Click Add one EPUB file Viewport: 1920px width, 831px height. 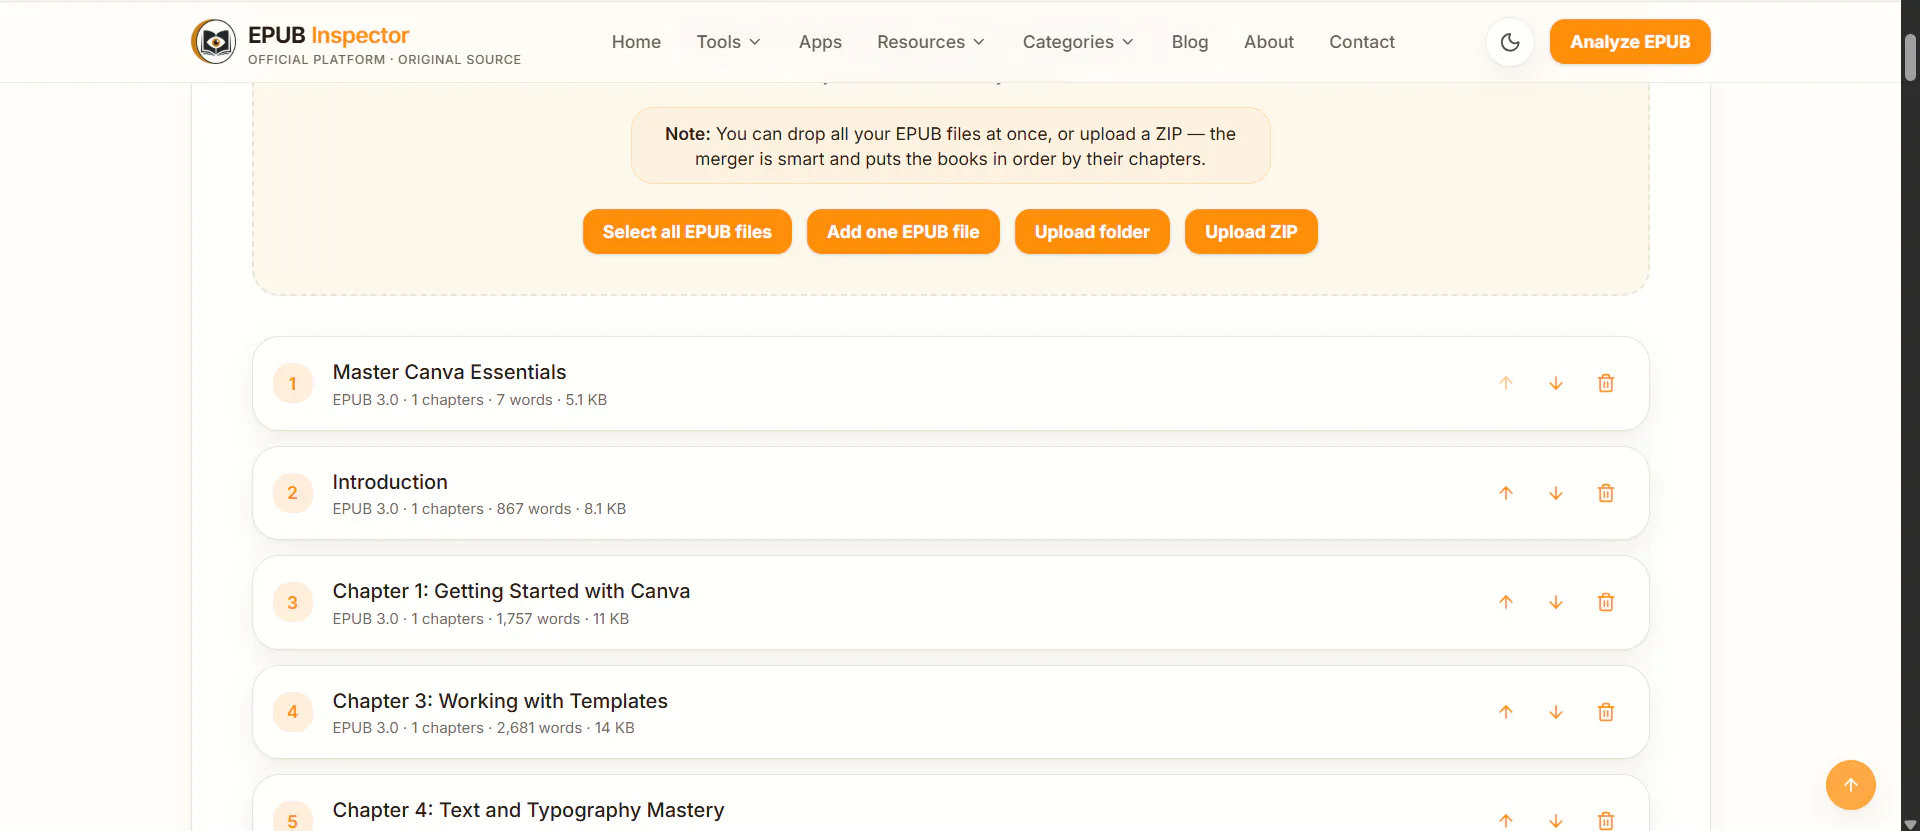(x=903, y=232)
